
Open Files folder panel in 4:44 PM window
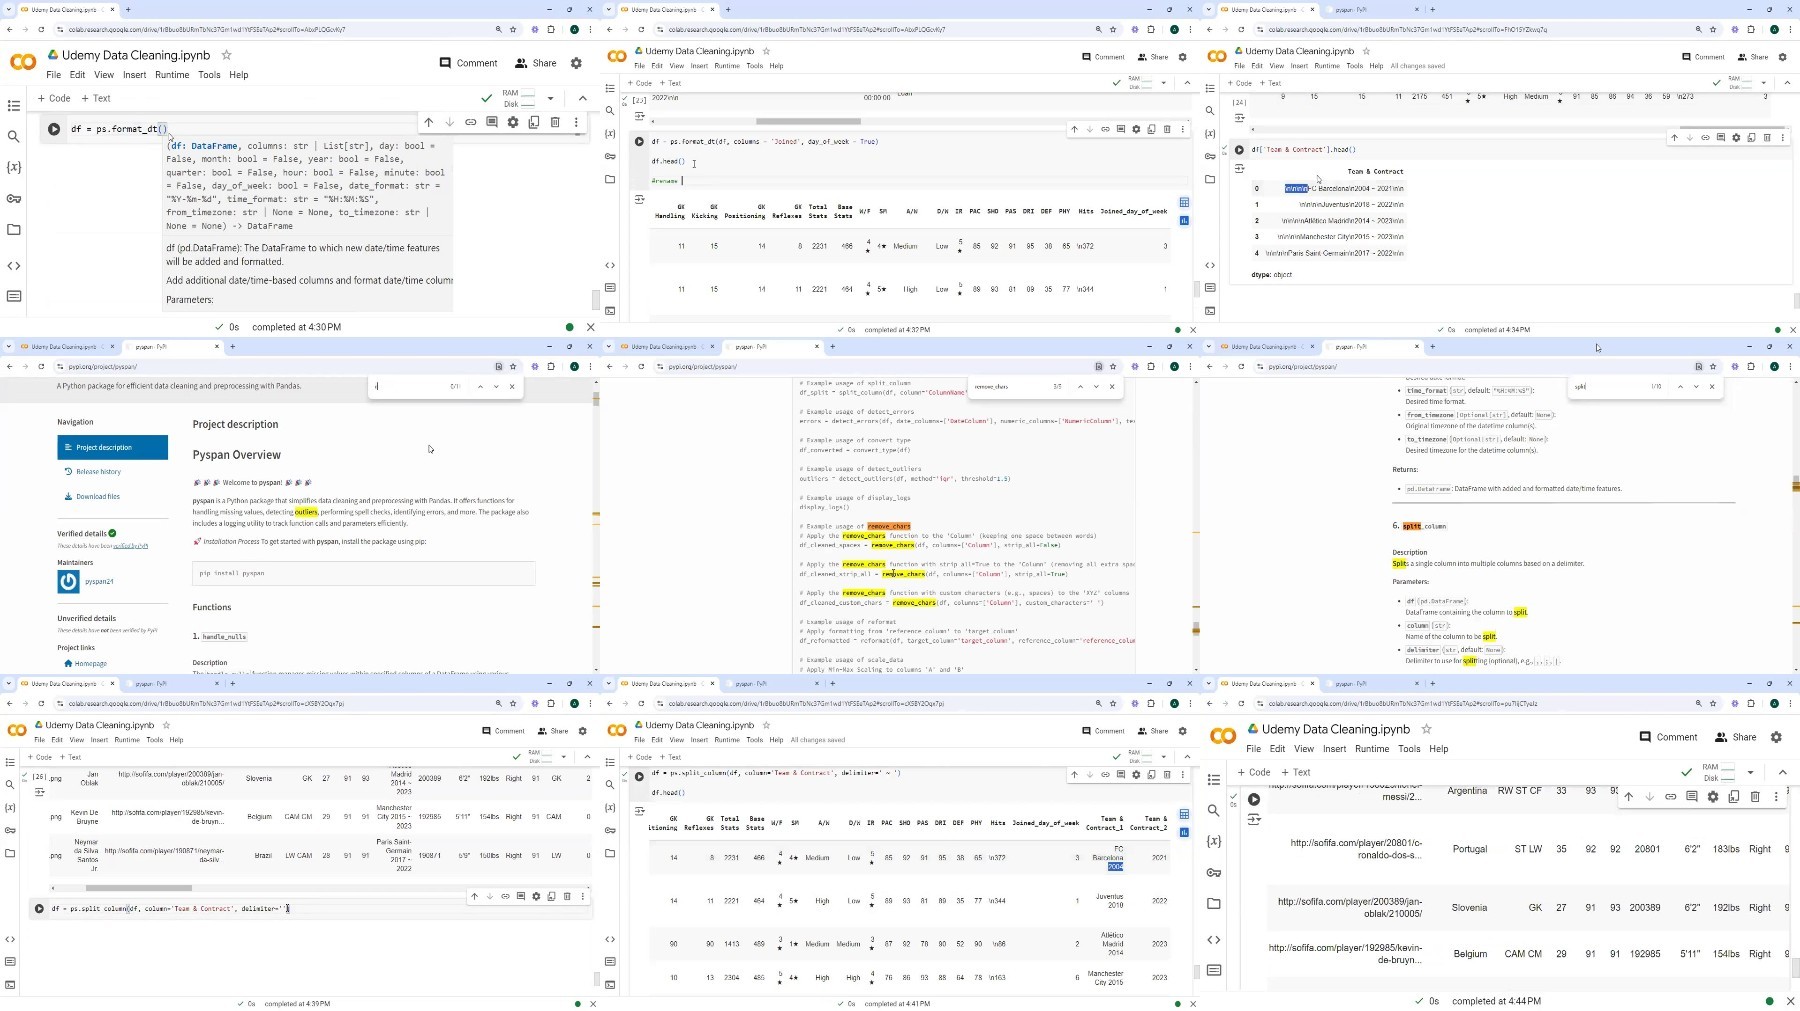coord(1214,903)
